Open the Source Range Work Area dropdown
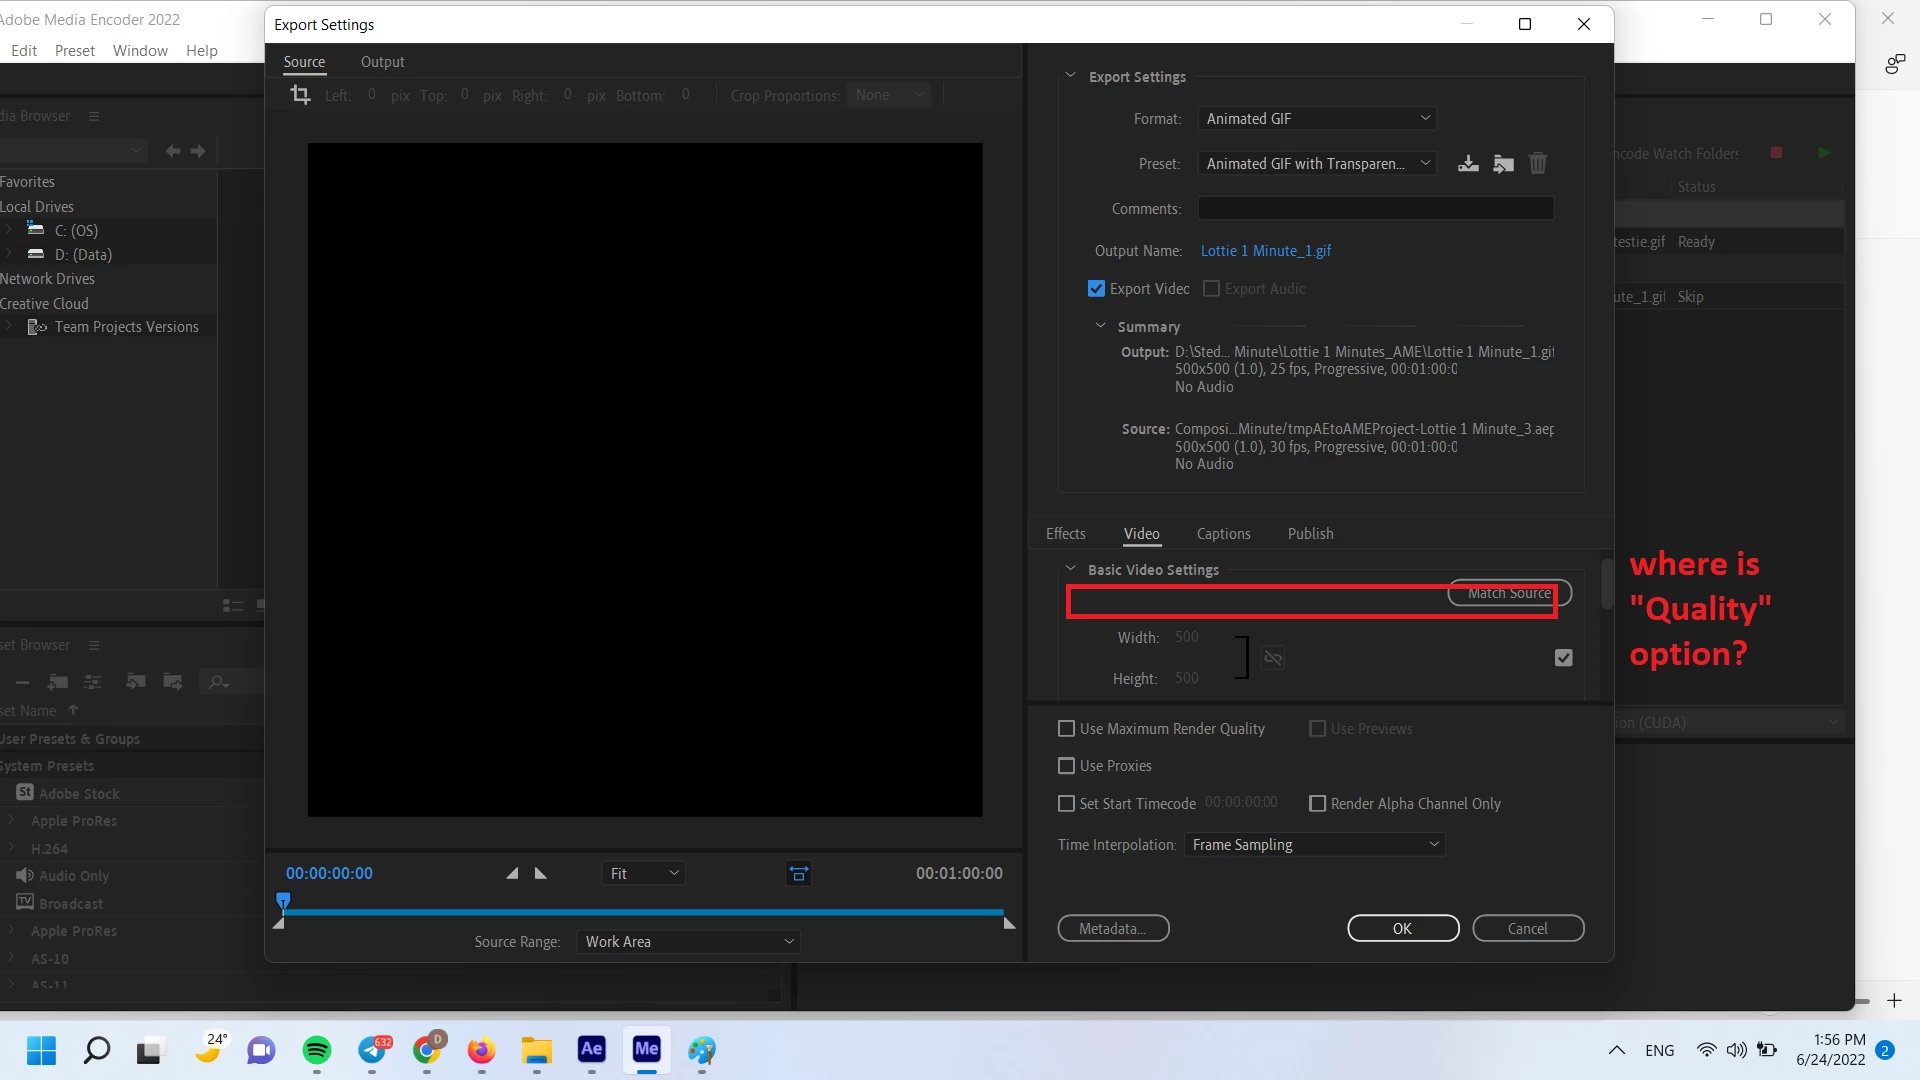 coord(688,942)
